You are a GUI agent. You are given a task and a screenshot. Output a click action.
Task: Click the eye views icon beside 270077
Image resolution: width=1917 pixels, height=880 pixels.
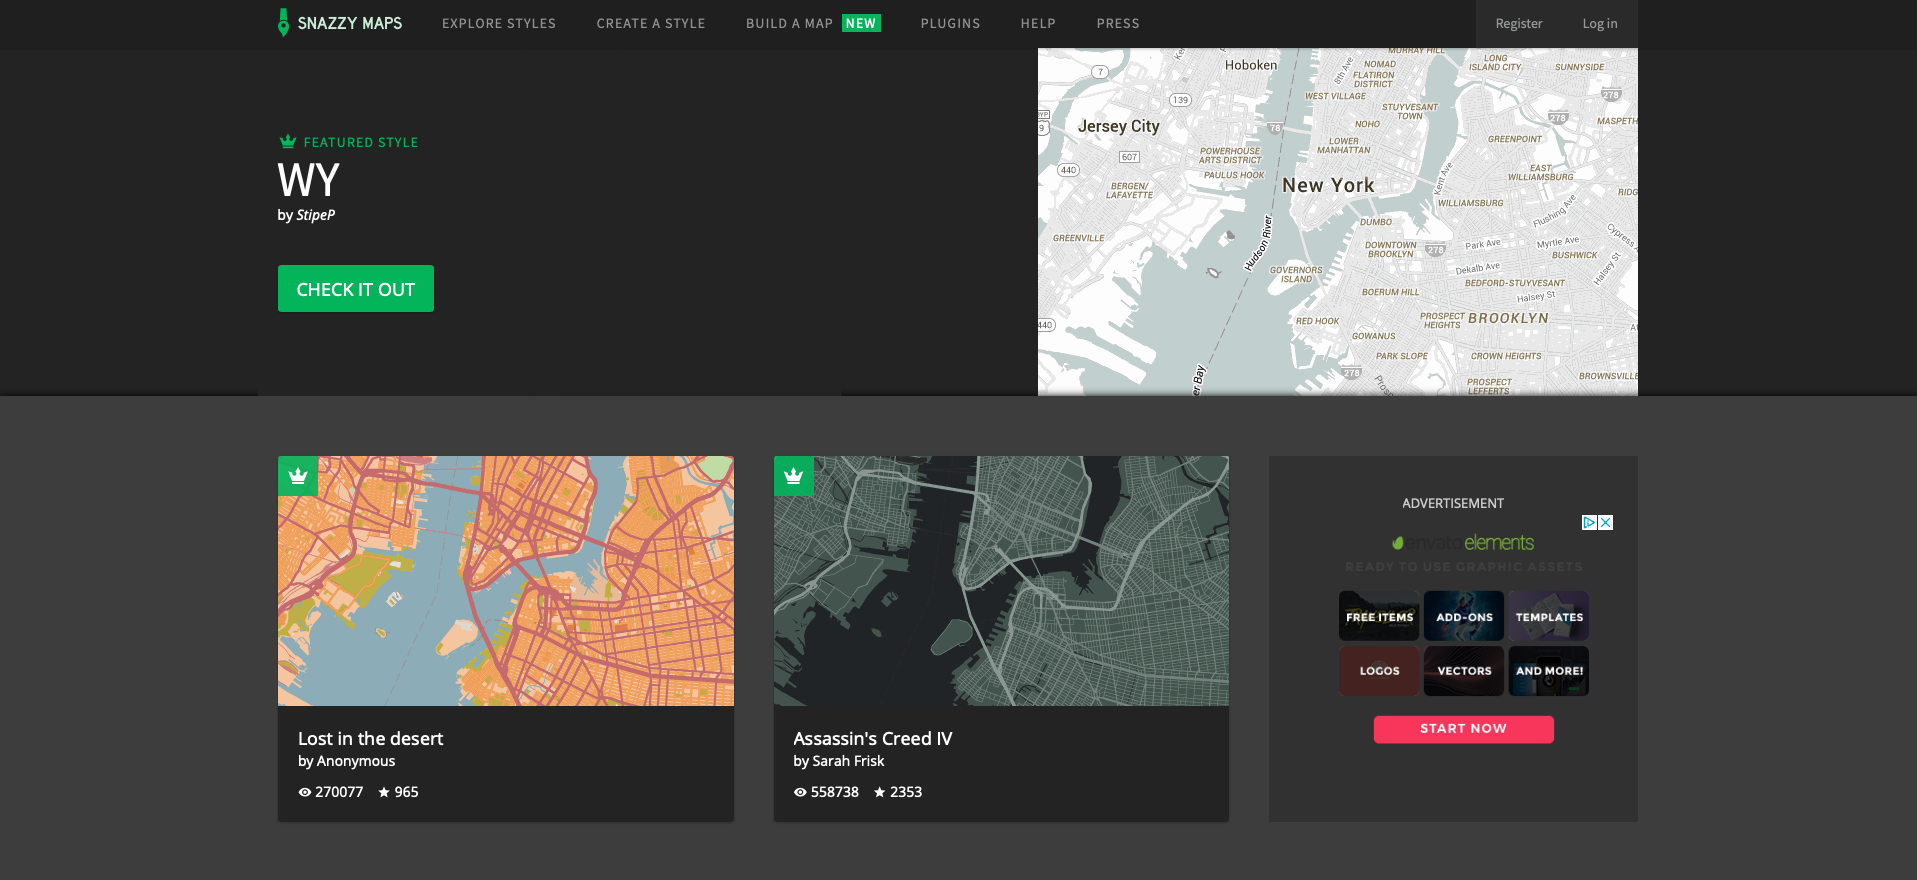click(305, 792)
